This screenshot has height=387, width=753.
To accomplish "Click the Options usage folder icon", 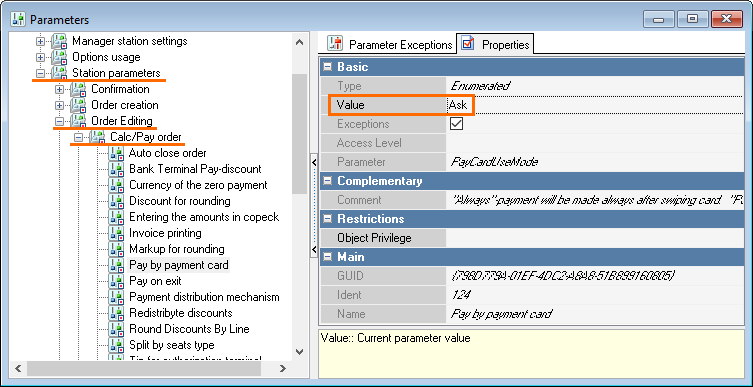I will point(60,57).
